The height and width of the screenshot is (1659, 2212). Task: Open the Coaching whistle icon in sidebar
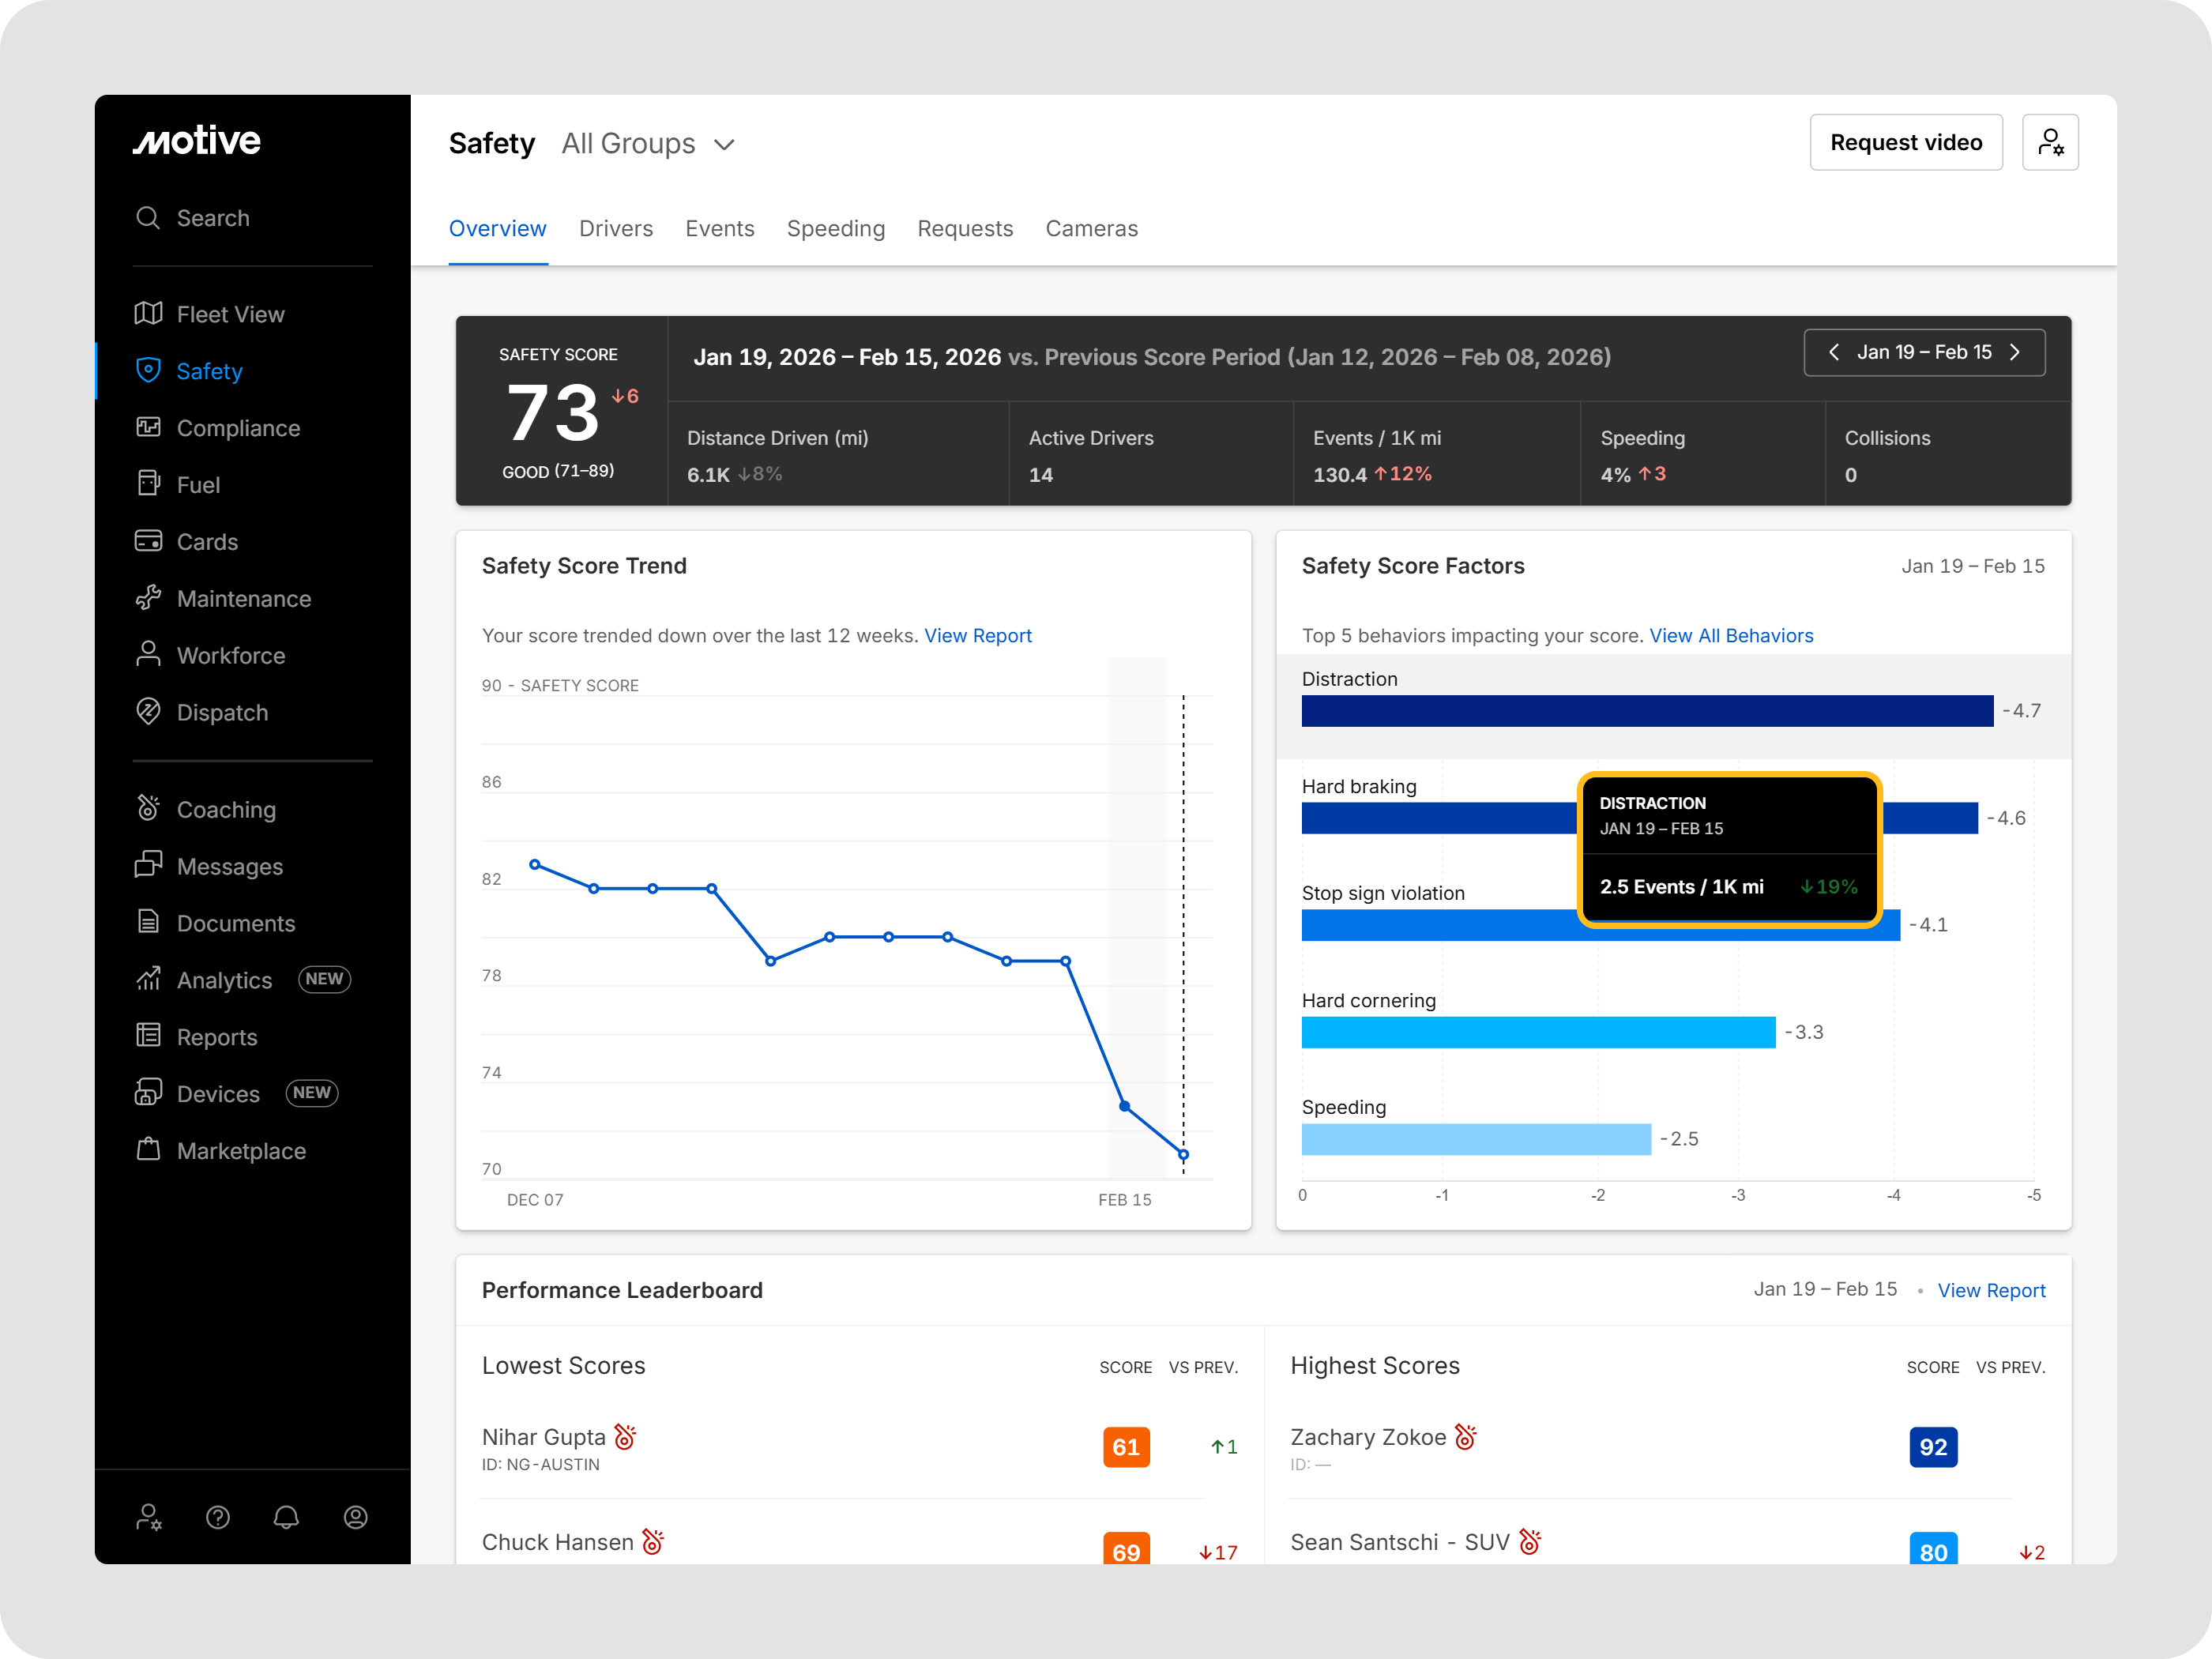tap(148, 809)
